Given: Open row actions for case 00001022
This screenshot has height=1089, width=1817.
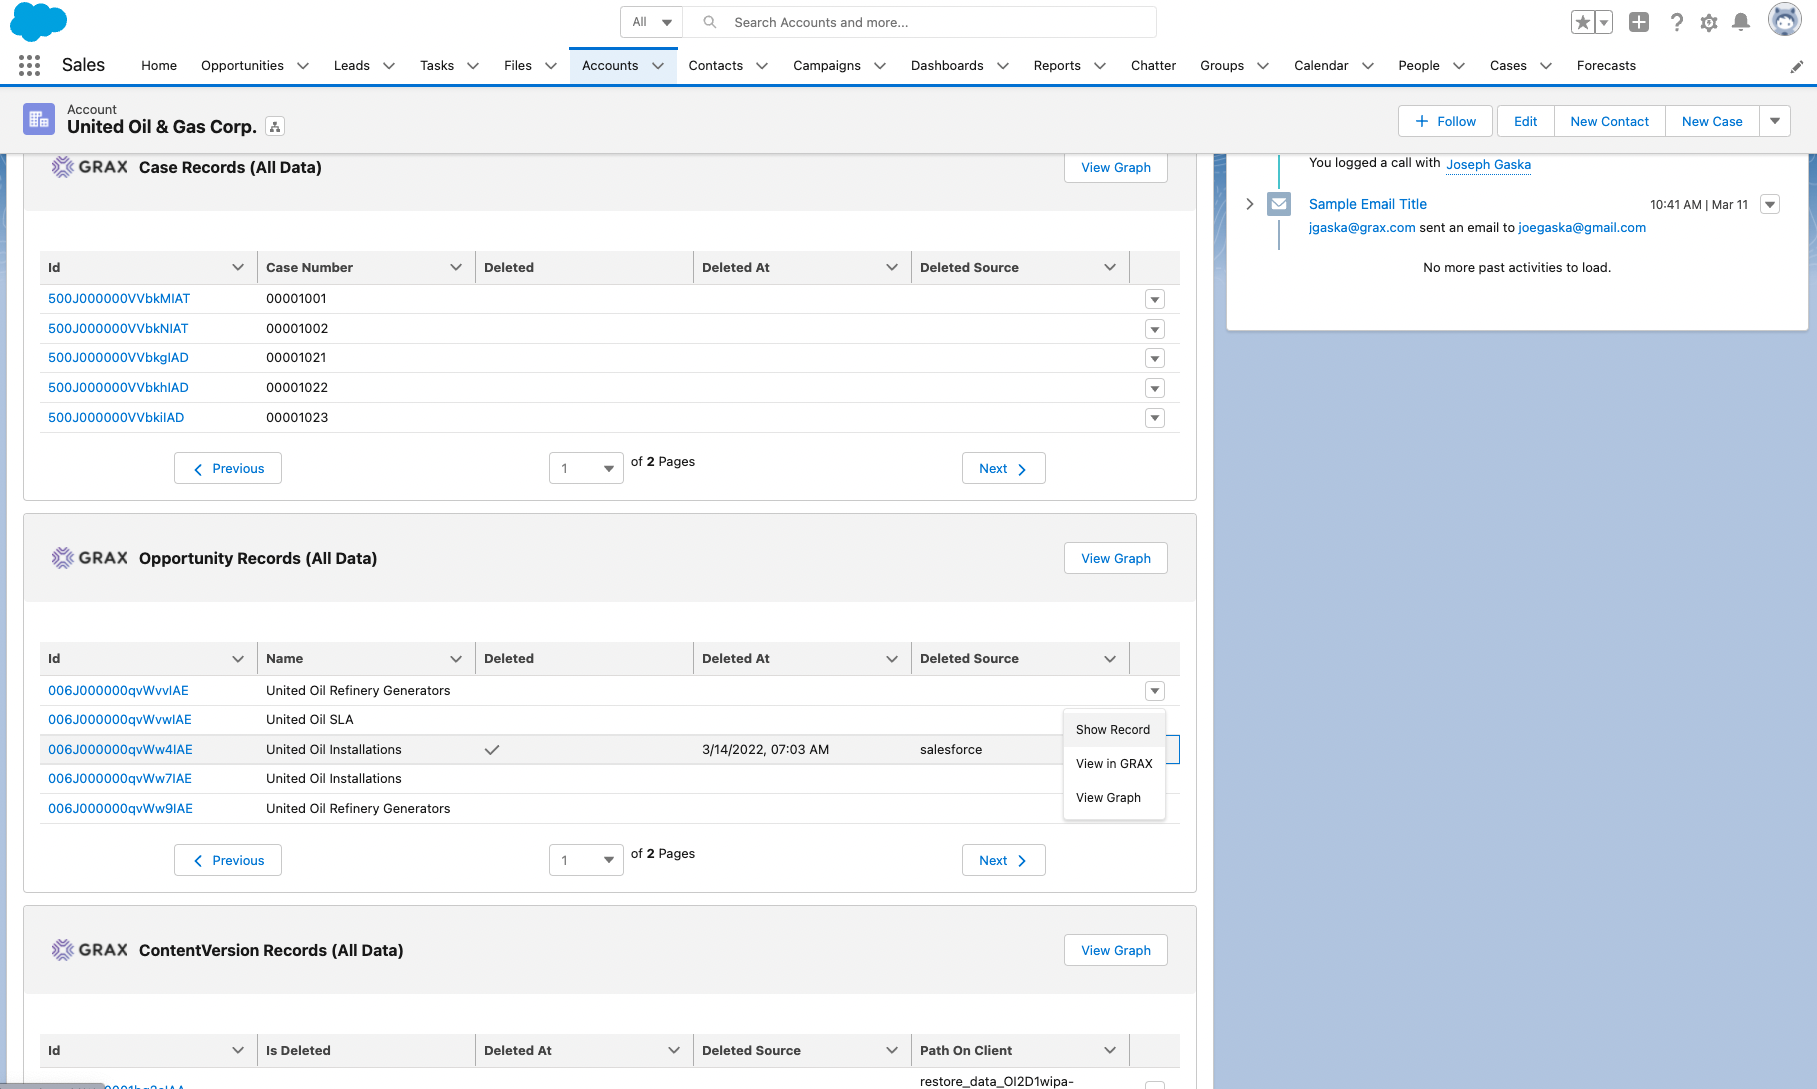Looking at the screenshot, I should pos(1155,388).
